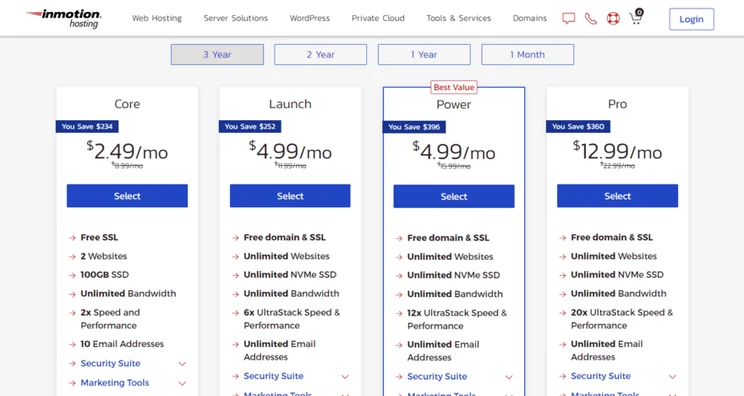Open Security Suite link in Power plan
Viewport: 744px width, 396px height.
tap(437, 377)
